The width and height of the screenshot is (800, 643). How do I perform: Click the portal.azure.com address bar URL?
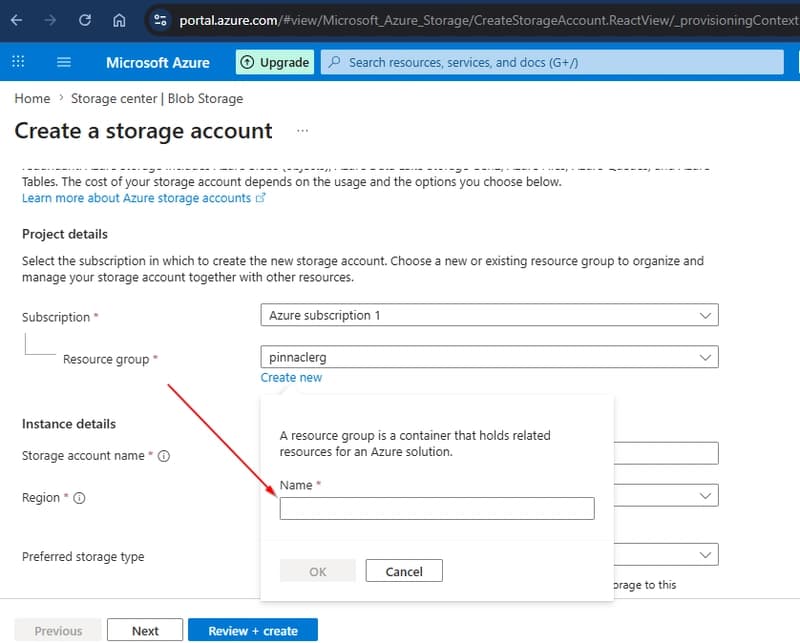[x=488, y=20]
